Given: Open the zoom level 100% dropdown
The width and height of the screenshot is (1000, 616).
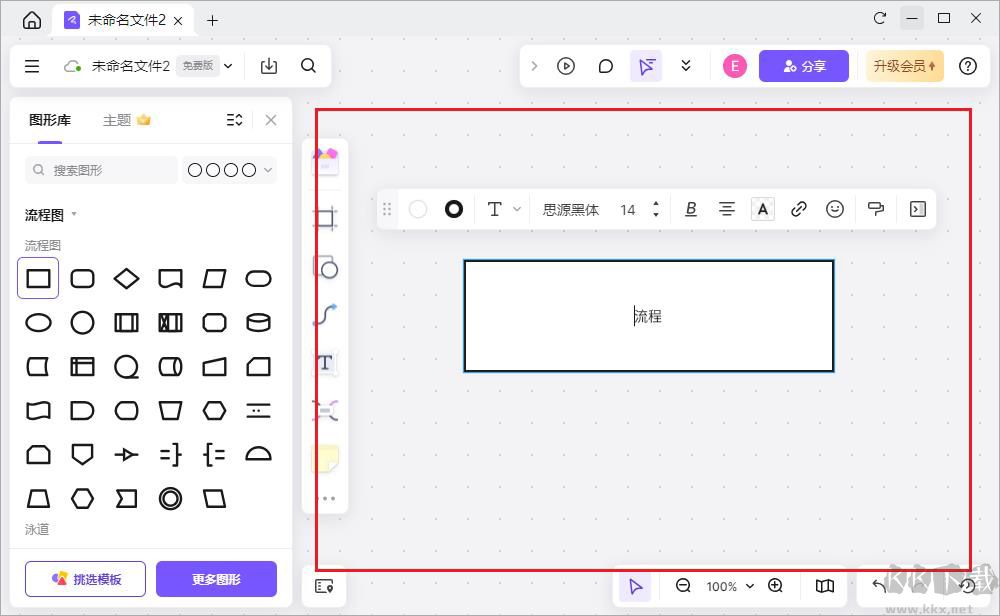Looking at the screenshot, I should 729,587.
